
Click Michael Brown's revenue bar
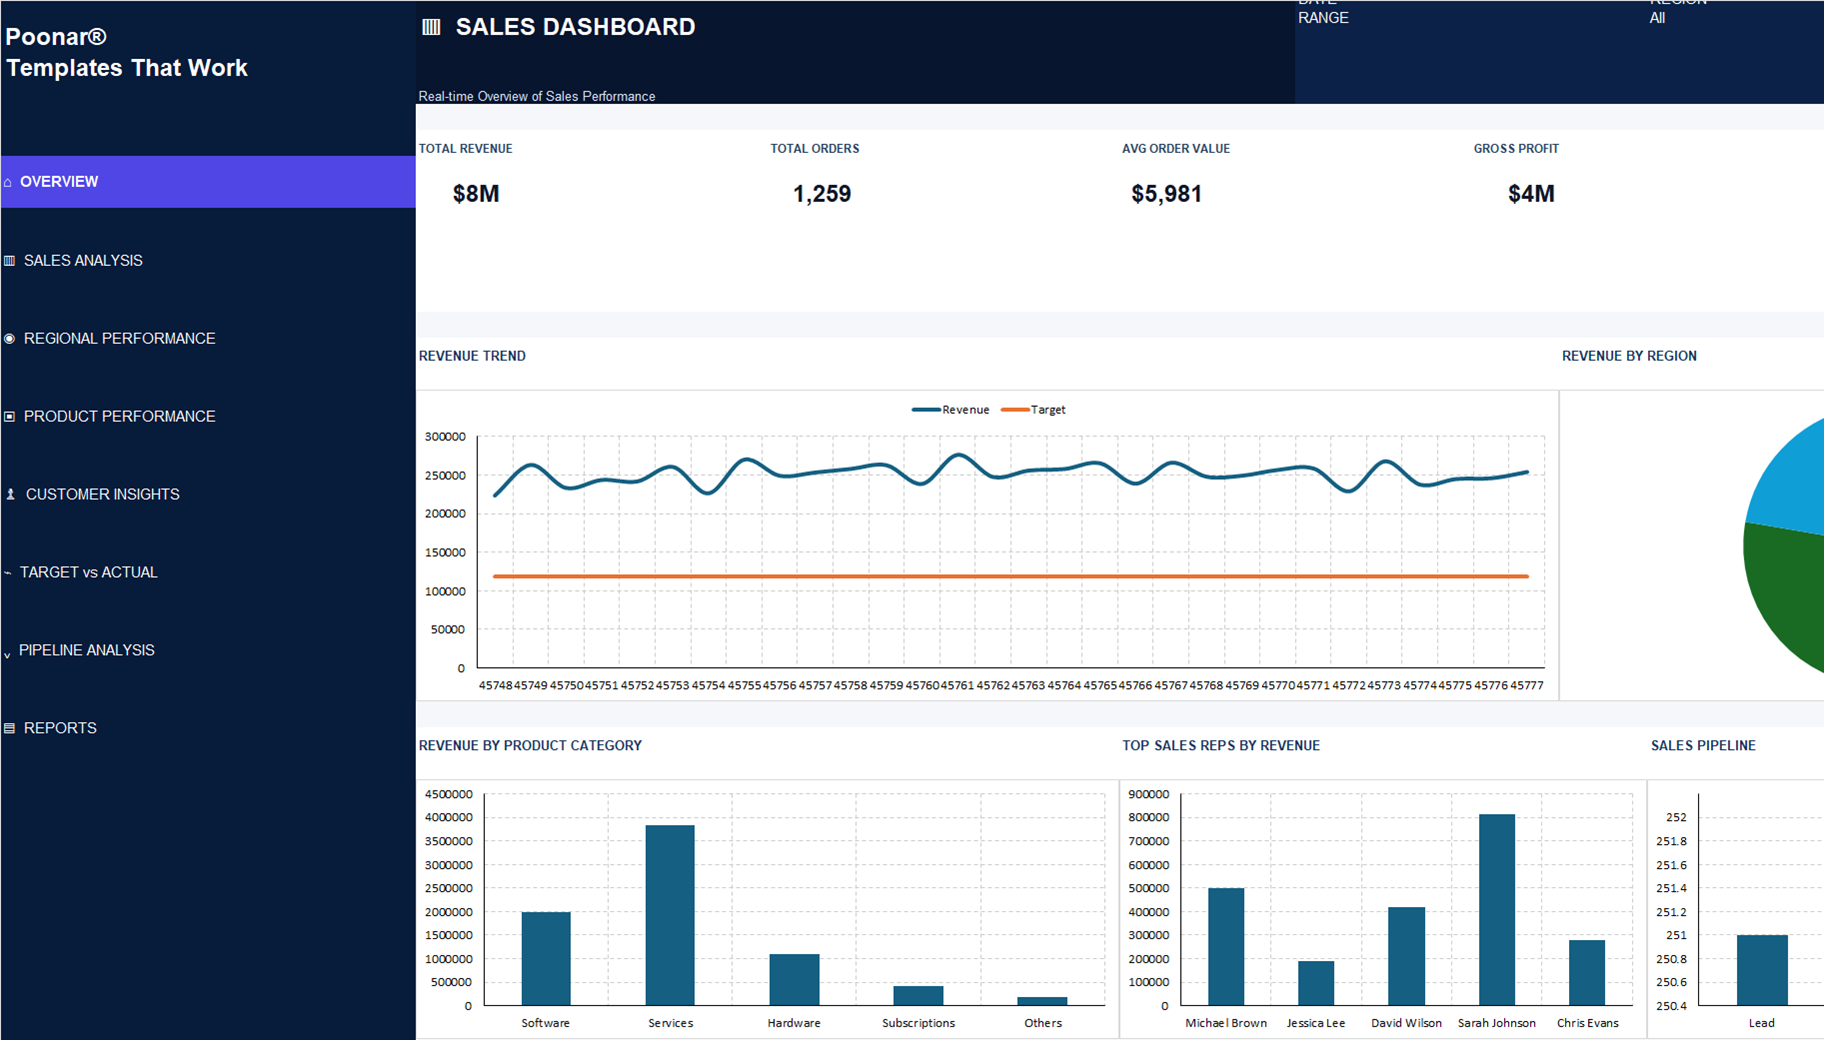(1226, 946)
